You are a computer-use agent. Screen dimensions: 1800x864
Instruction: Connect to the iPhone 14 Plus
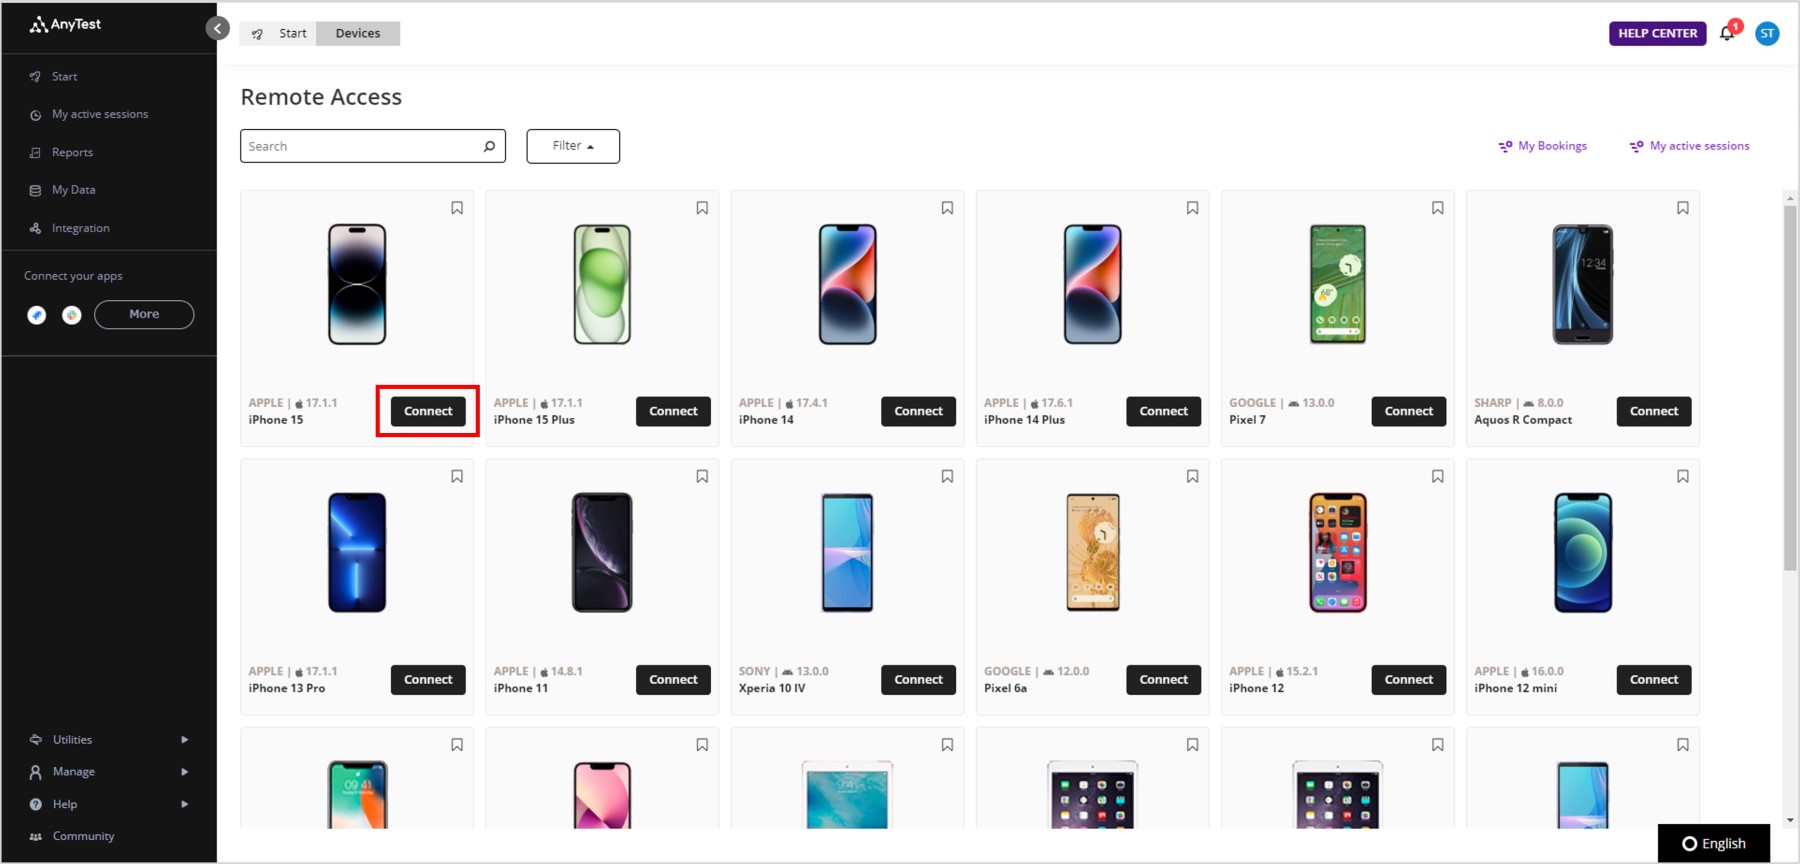click(1163, 411)
